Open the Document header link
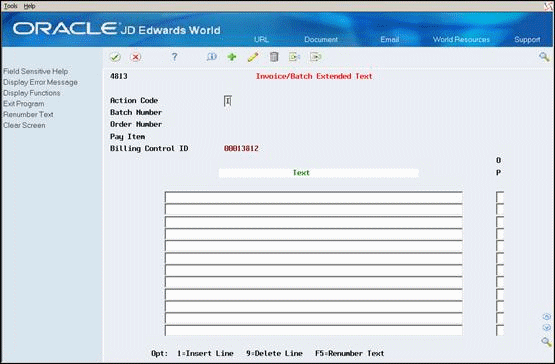This screenshot has height=364, width=555. 321,39
